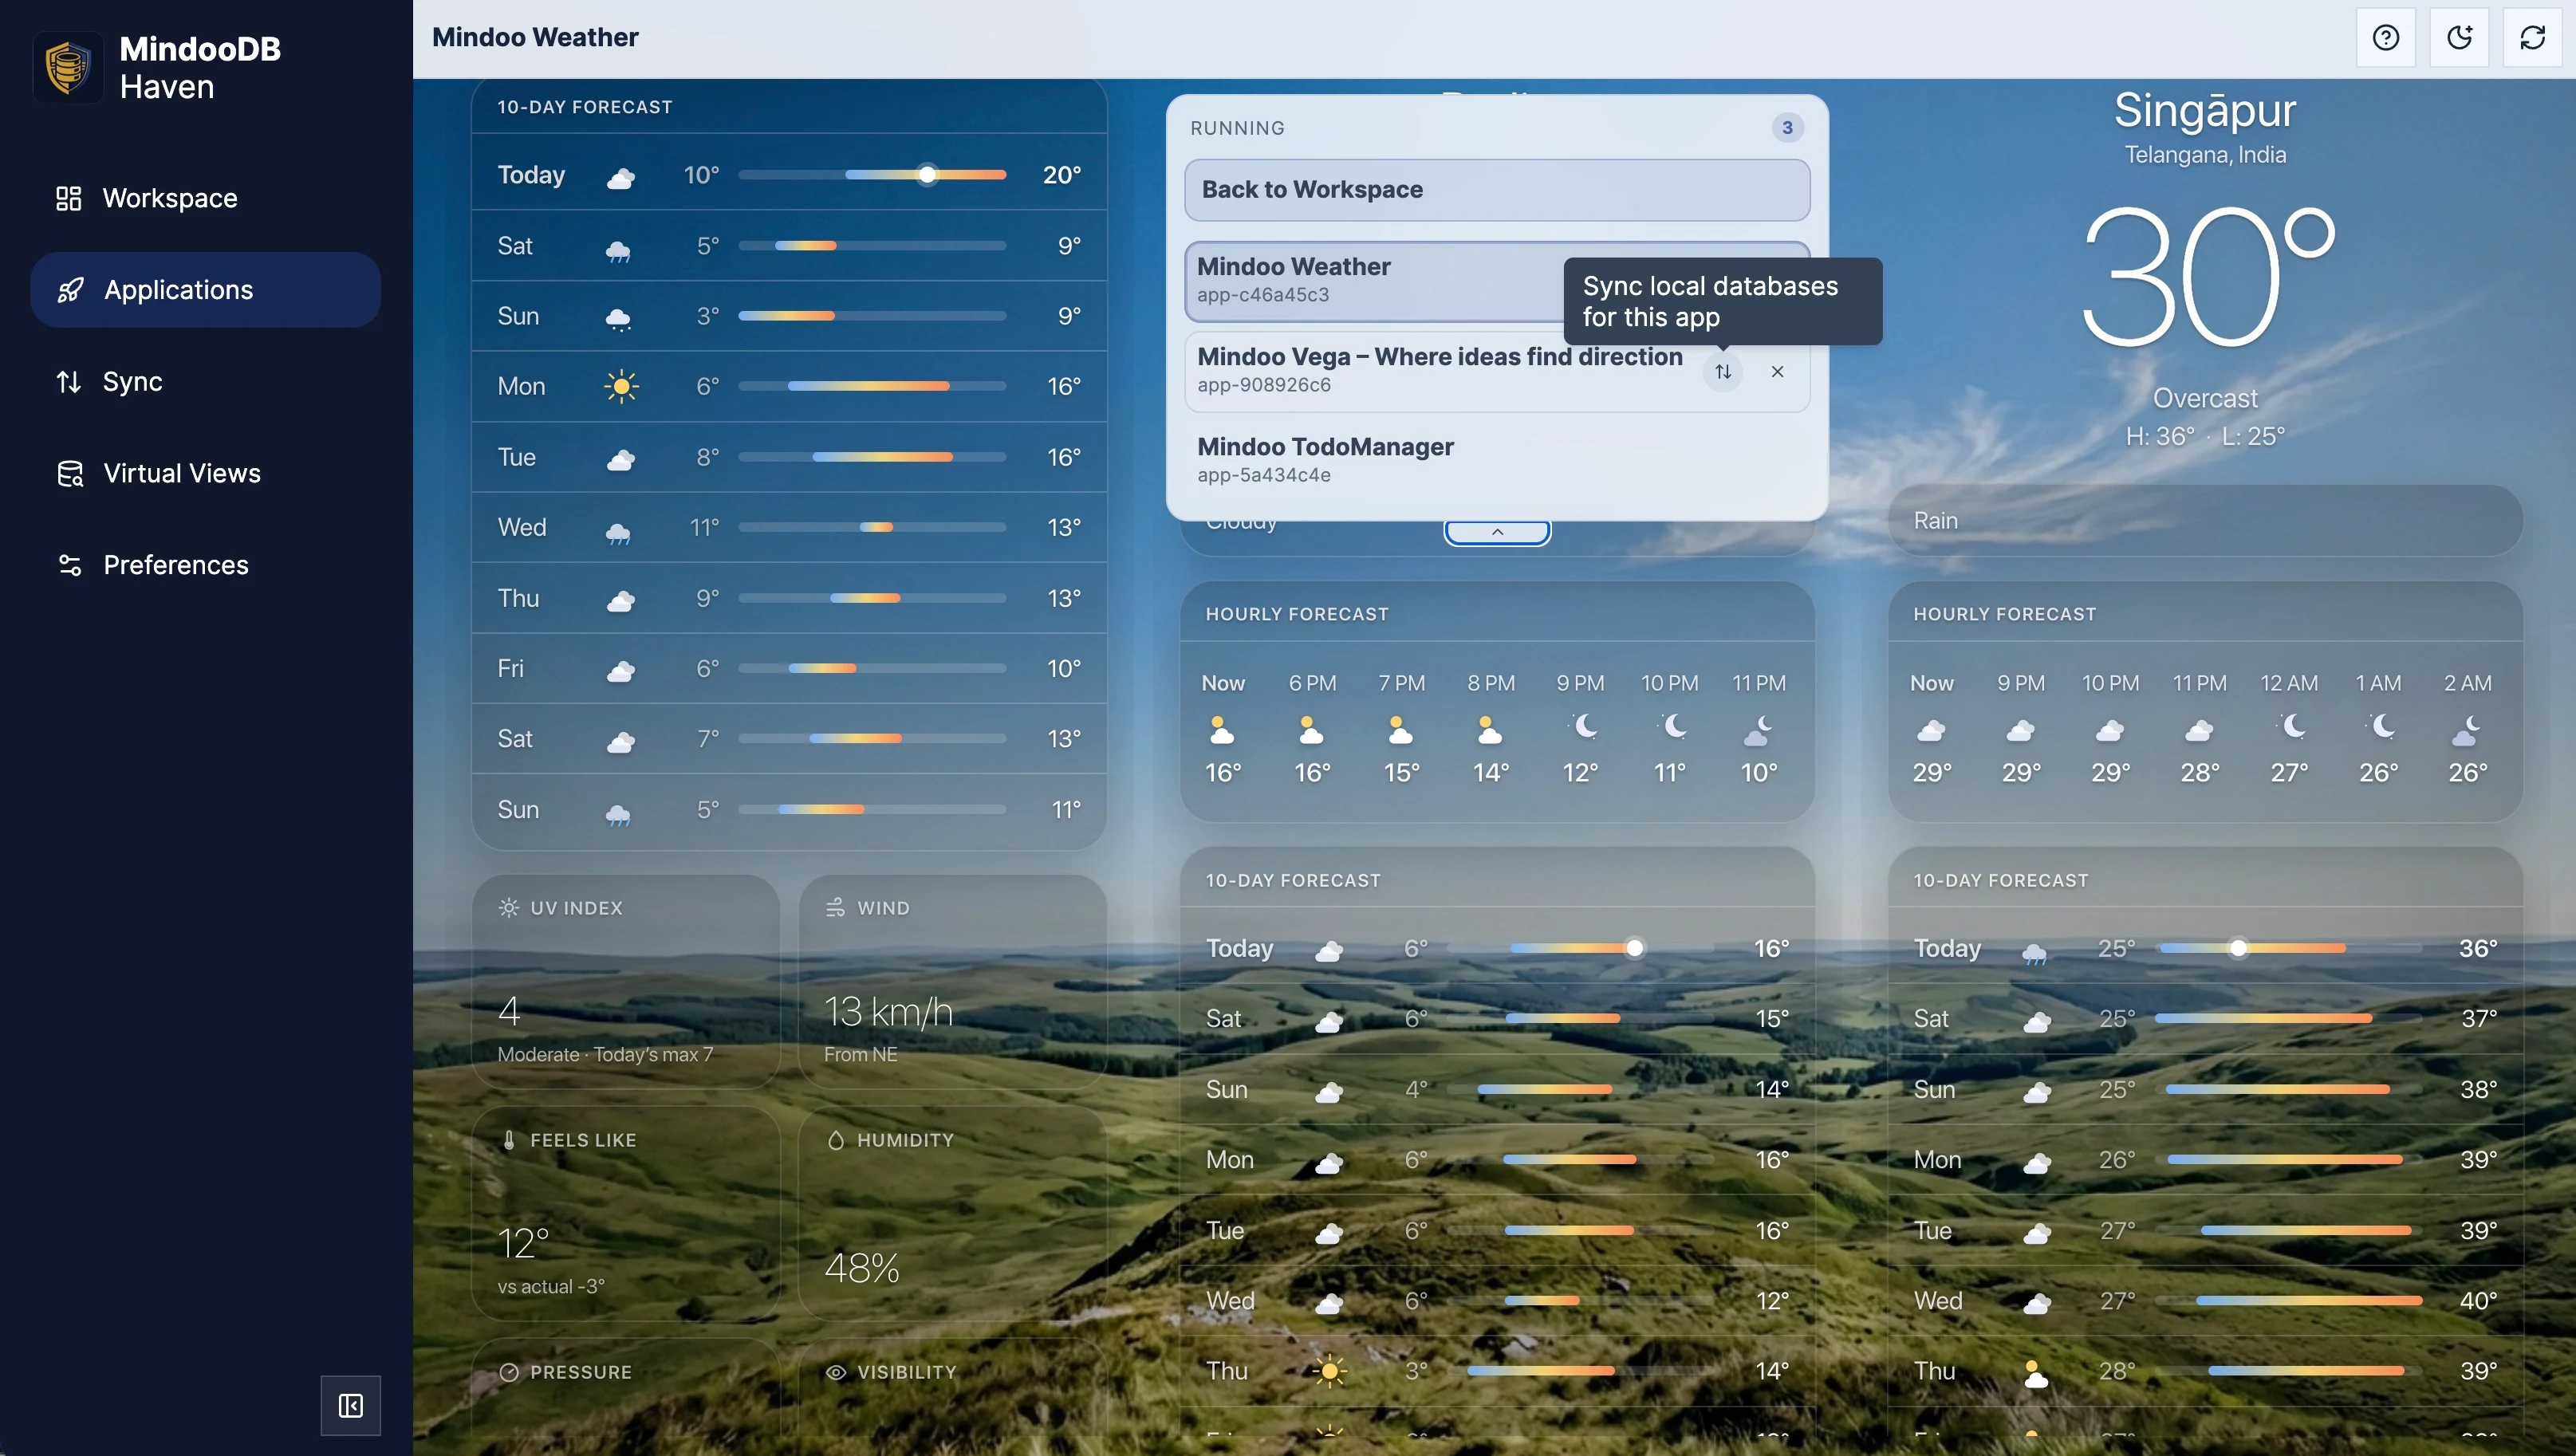This screenshot has height=1456, width=2576.
Task: Open the help icon in the top bar
Action: click(2386, 37)
